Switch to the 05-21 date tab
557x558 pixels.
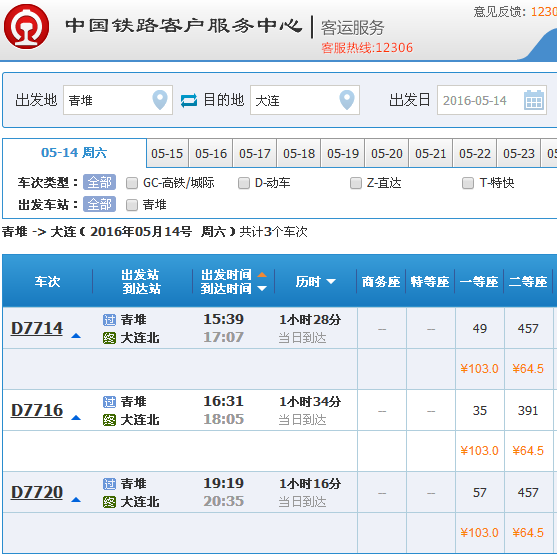pyautogui.click(x=431, y=154)
